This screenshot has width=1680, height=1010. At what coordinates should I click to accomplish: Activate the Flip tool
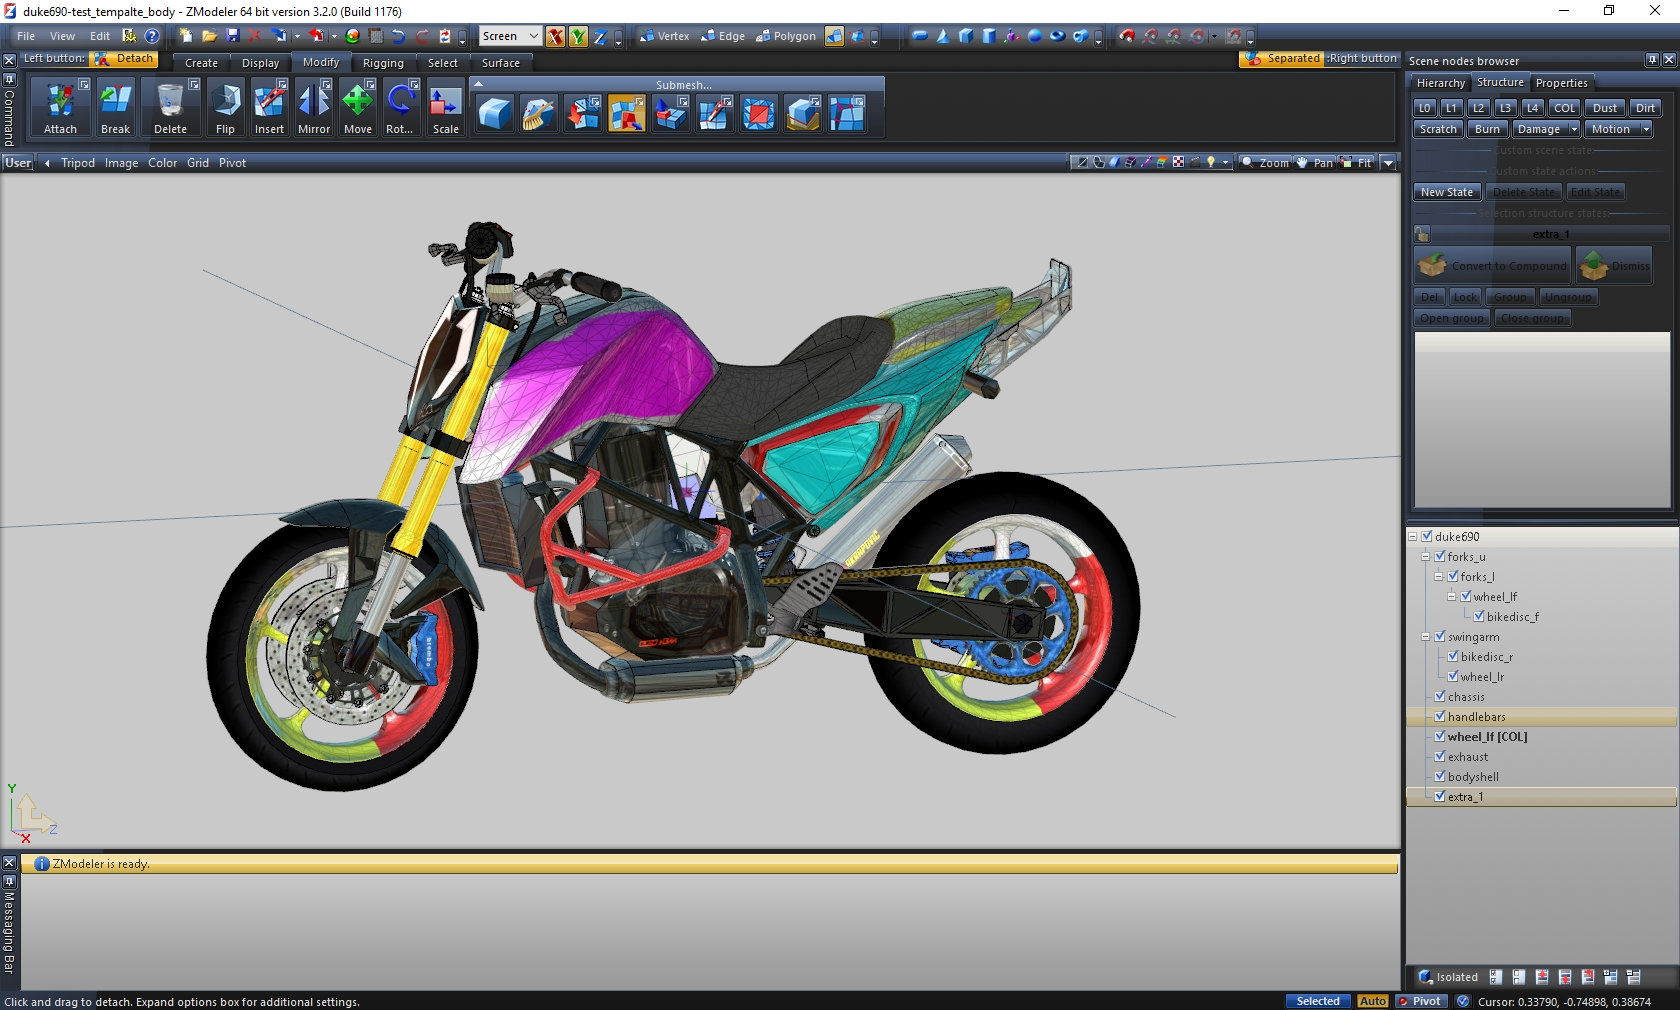(225, 108)
